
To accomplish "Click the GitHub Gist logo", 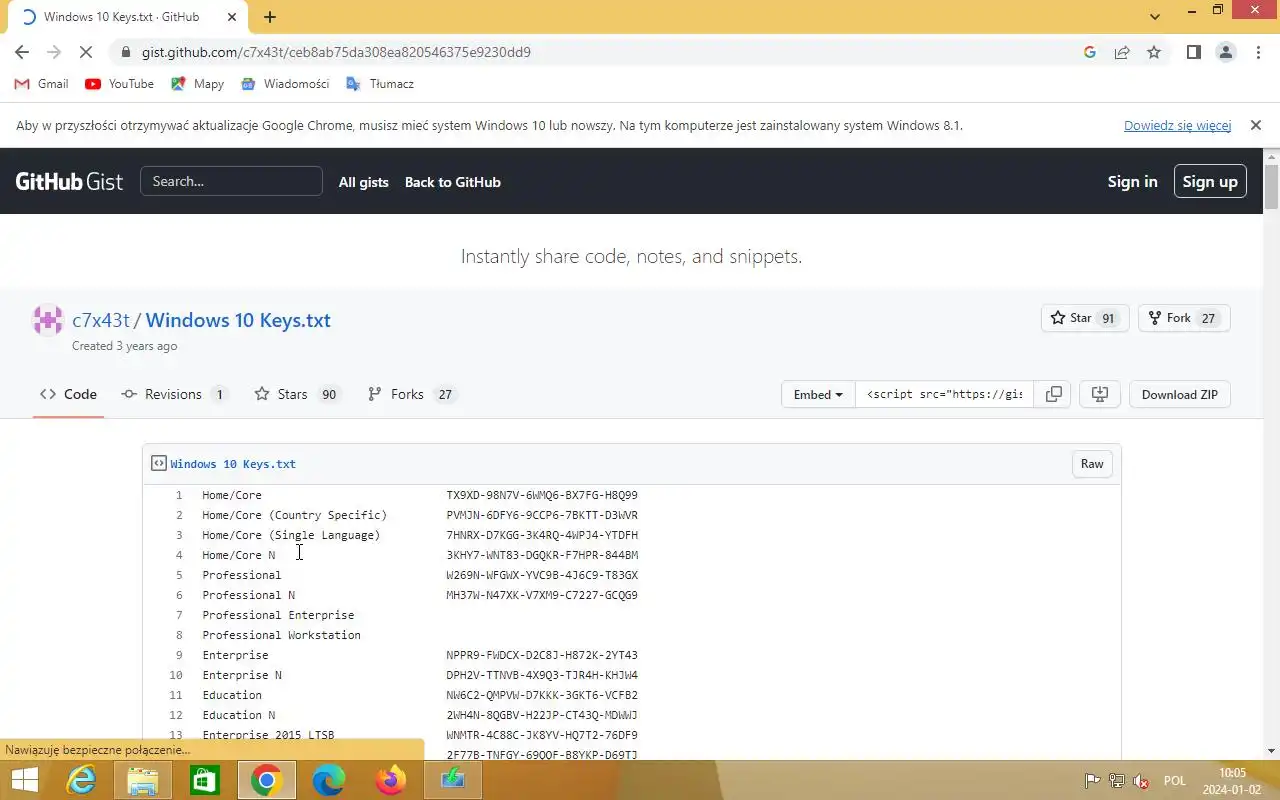I will coord(69,181).
